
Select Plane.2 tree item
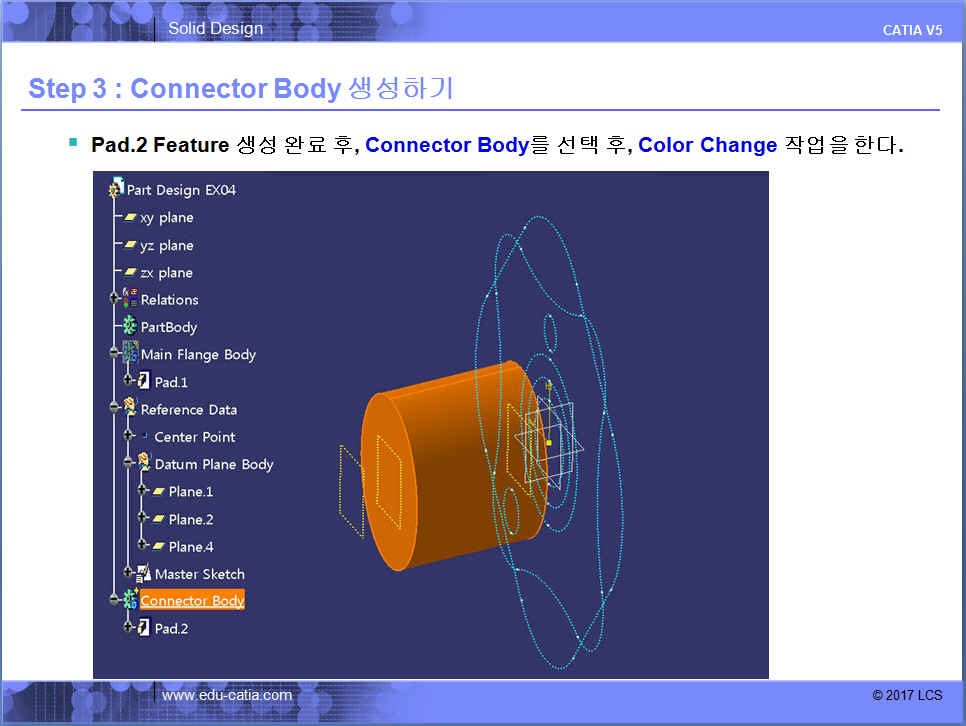[x=190, y=519]
